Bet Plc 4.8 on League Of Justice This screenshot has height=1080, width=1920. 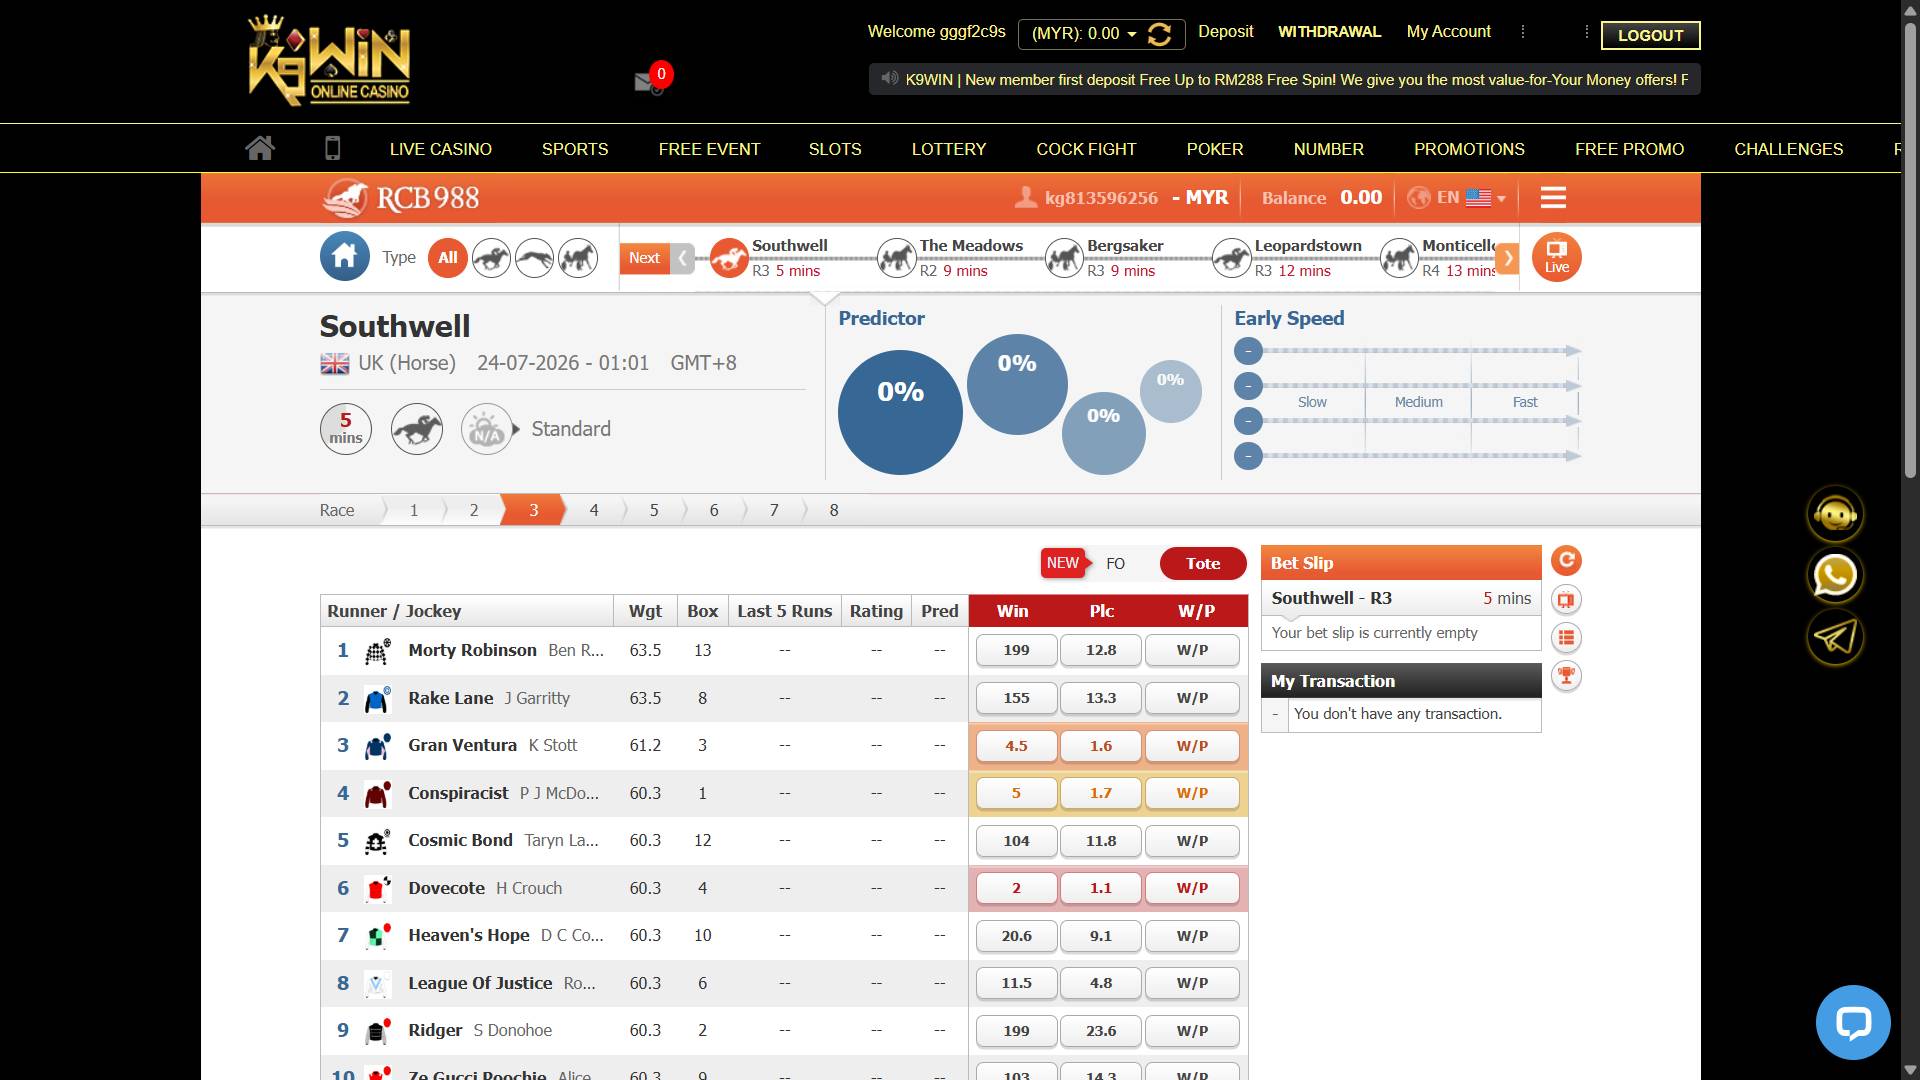[x=1100, y=983]
